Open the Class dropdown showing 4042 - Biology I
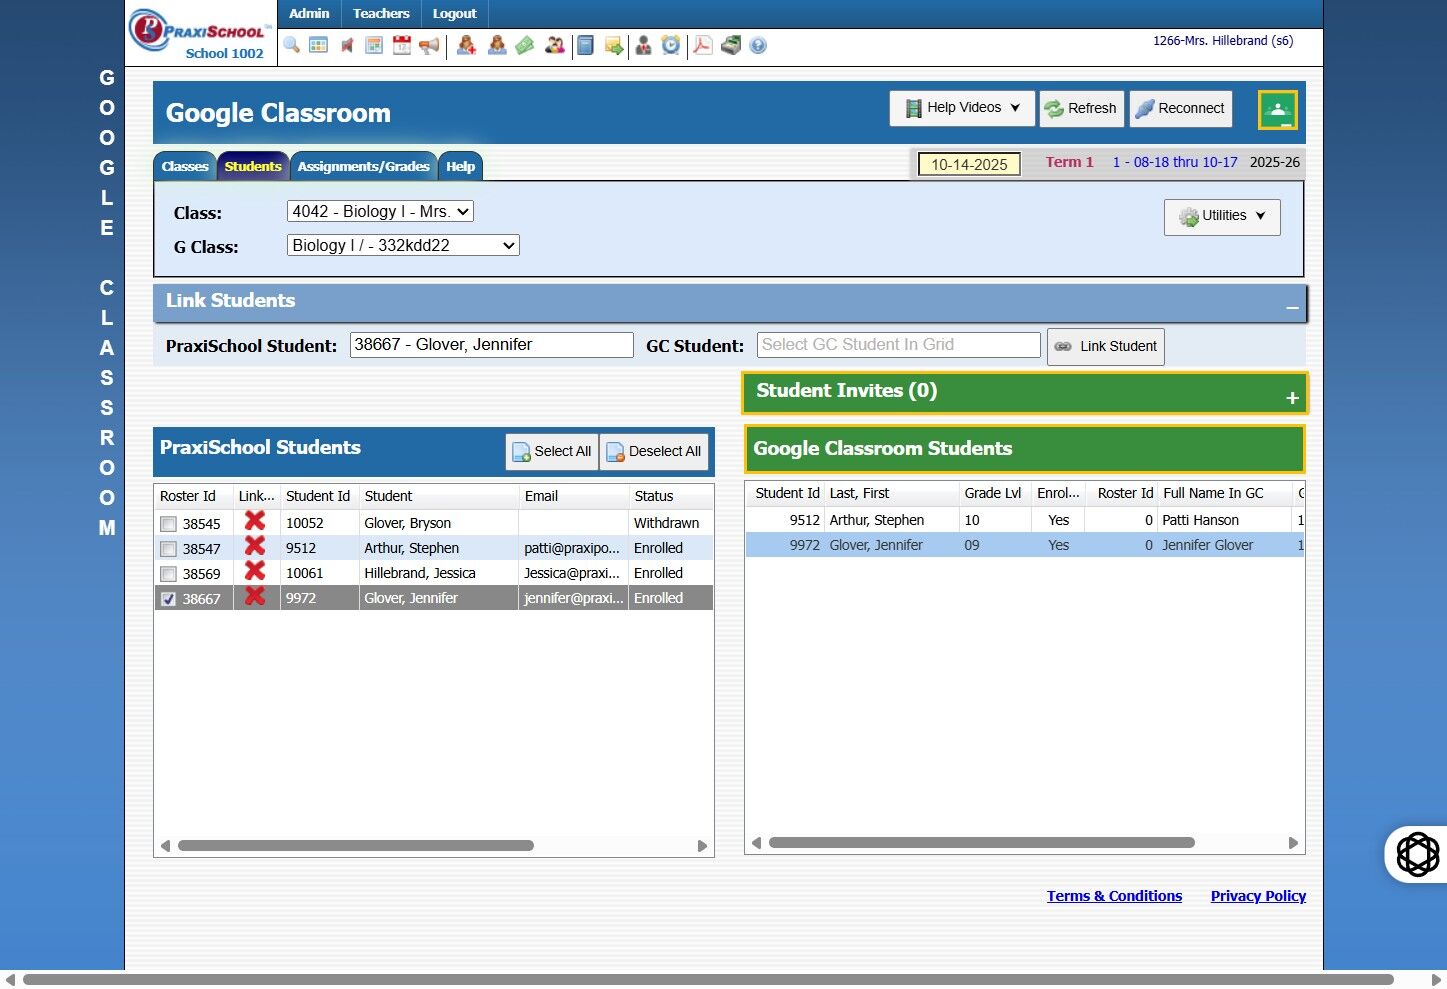This screenshot has width=1447, height=989. tap(380, 212)
